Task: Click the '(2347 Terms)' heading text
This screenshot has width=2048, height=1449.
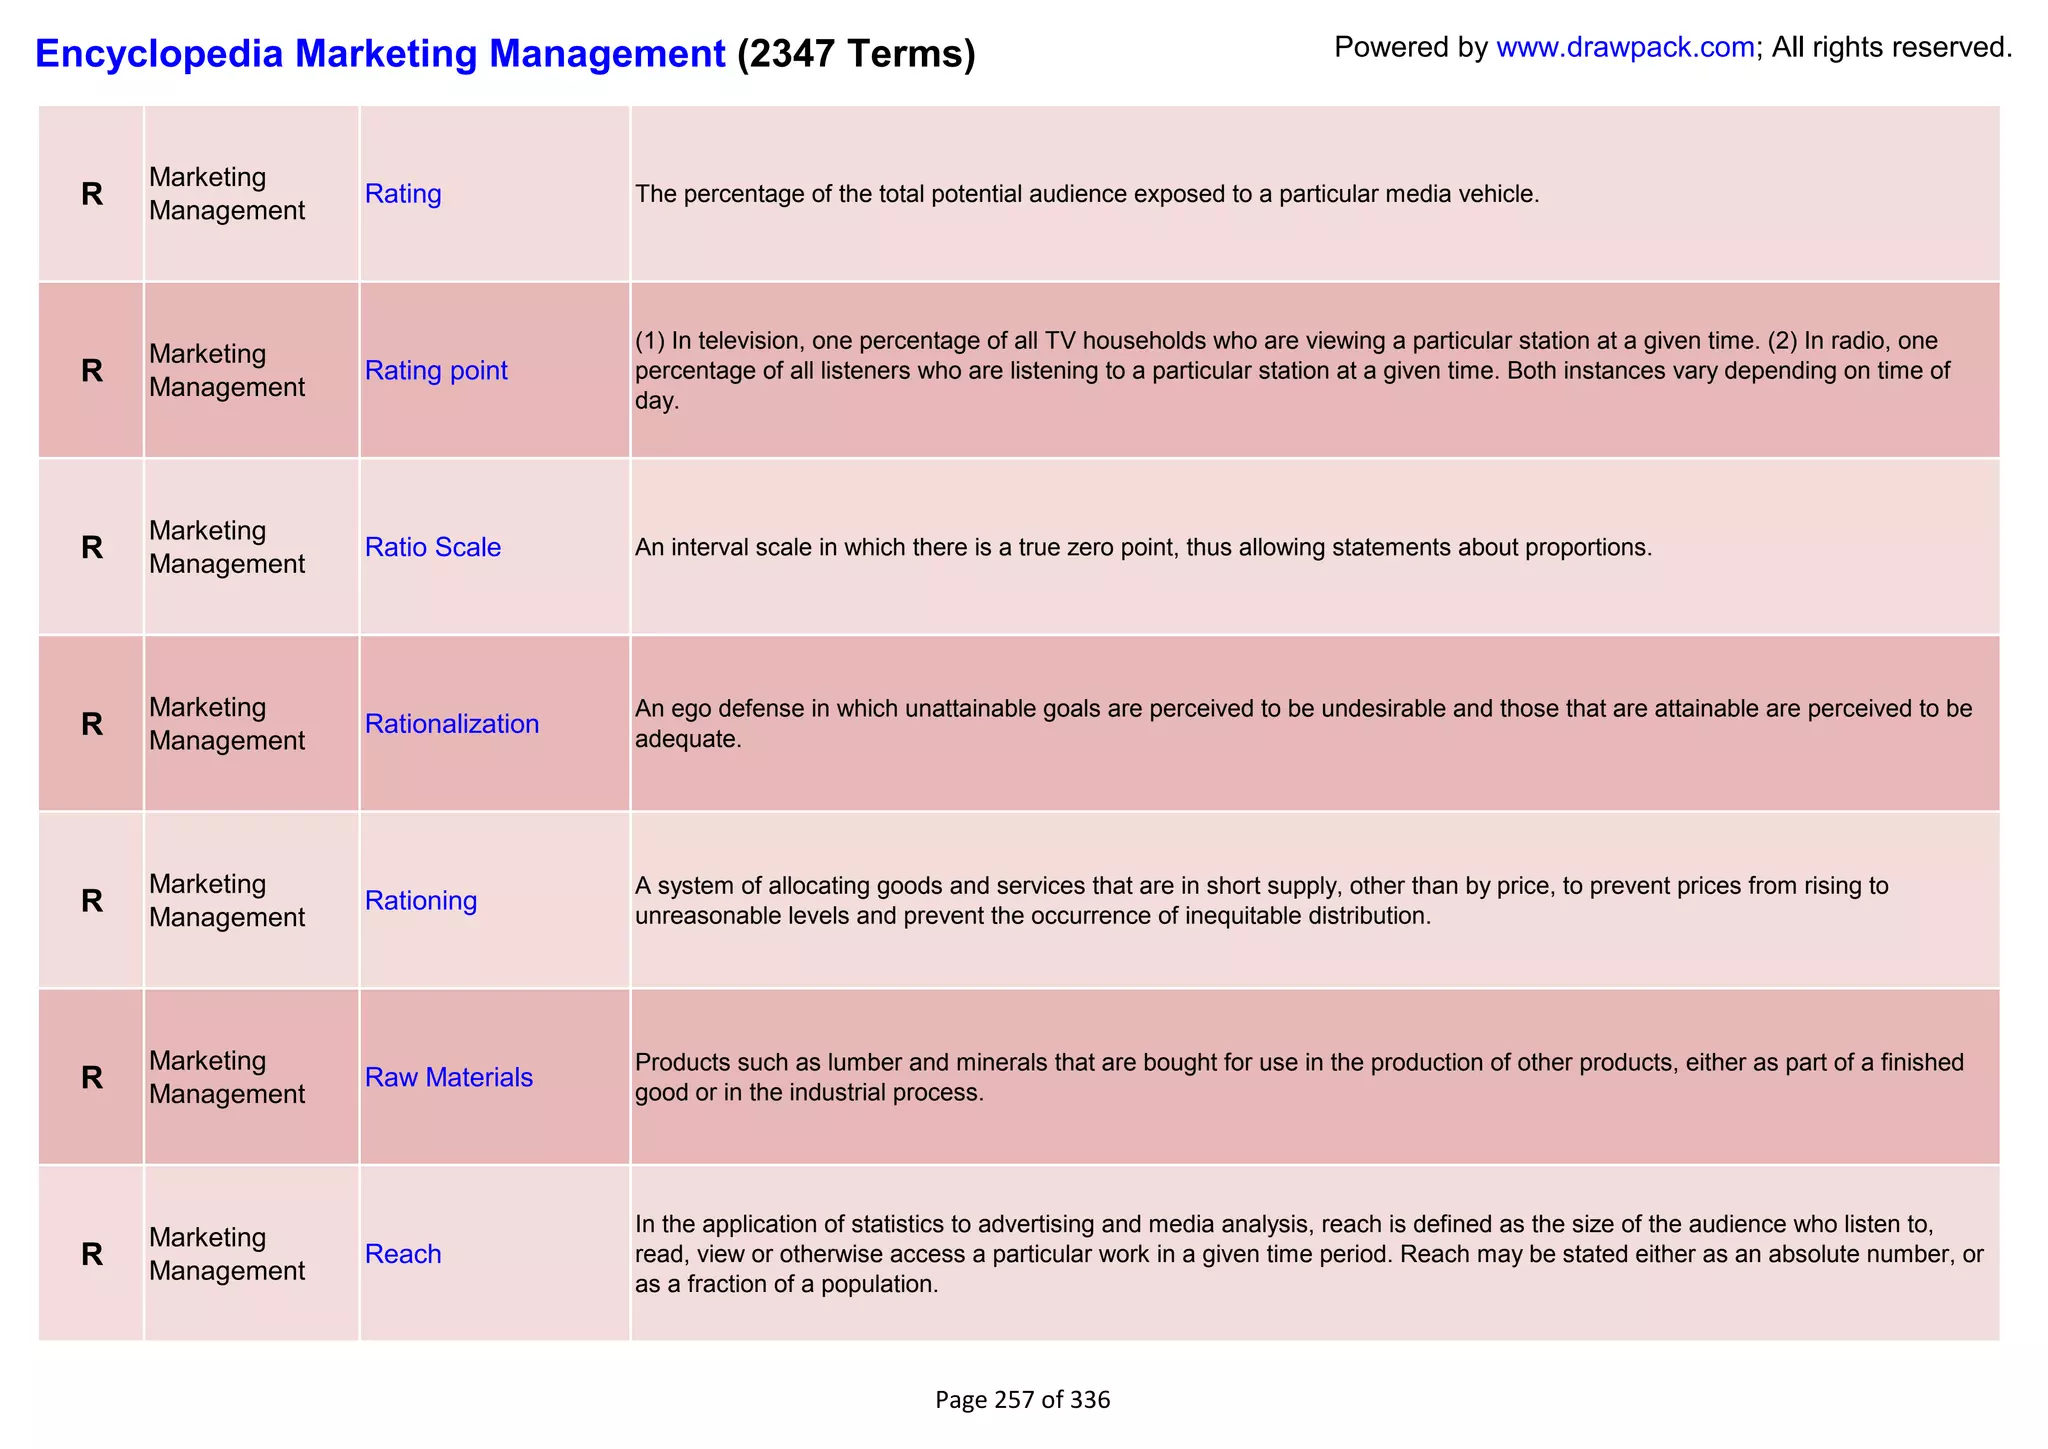Action: pos(856,53)
